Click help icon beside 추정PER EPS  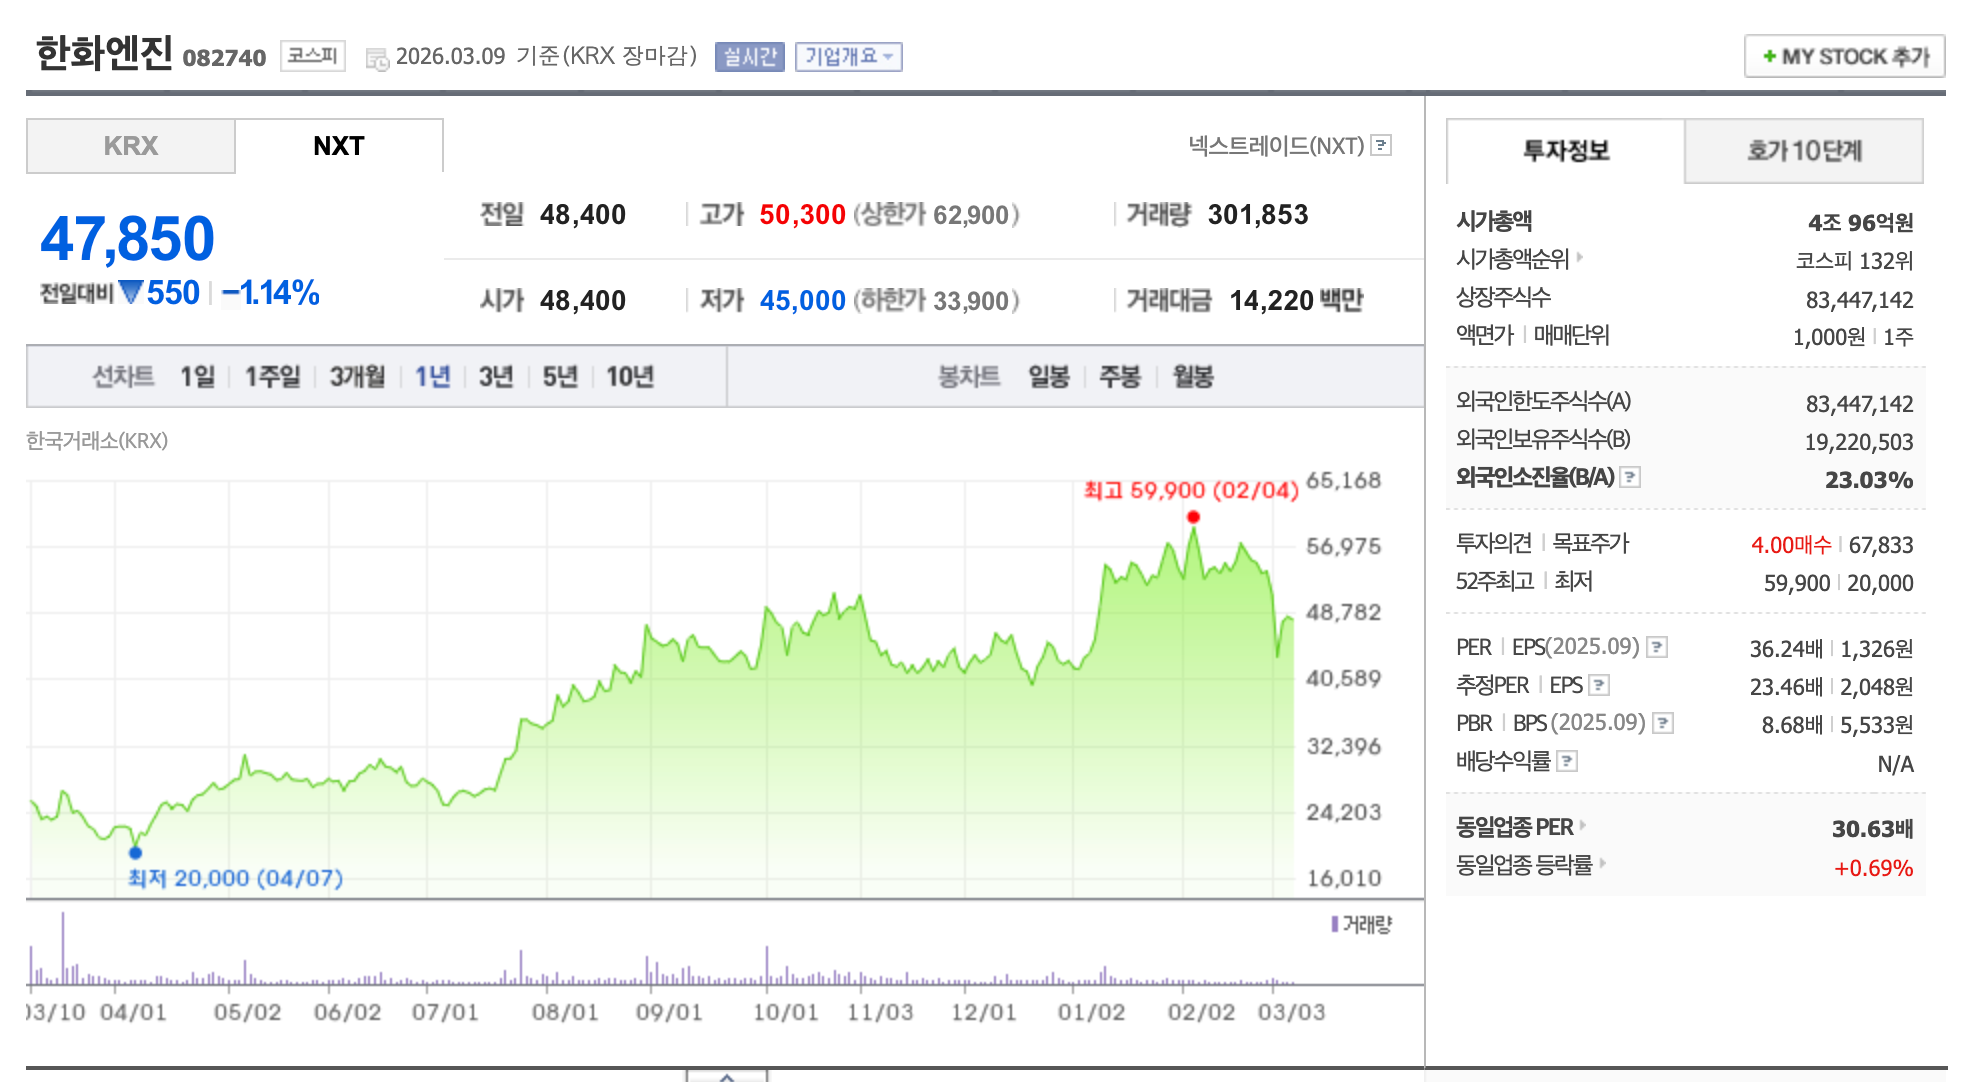1599,685
